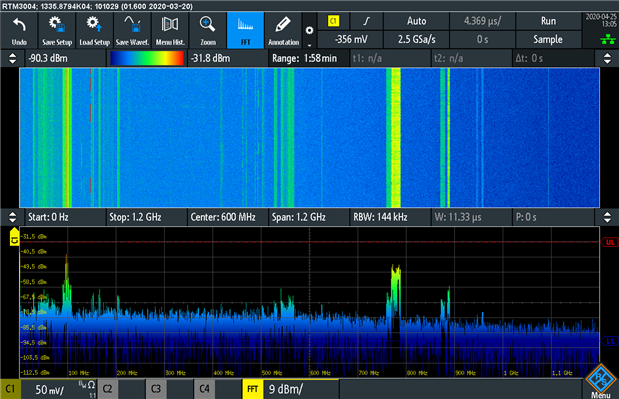The image size is (619, 399).
Task: Toggle the C4 channel button
Action: 204,389
